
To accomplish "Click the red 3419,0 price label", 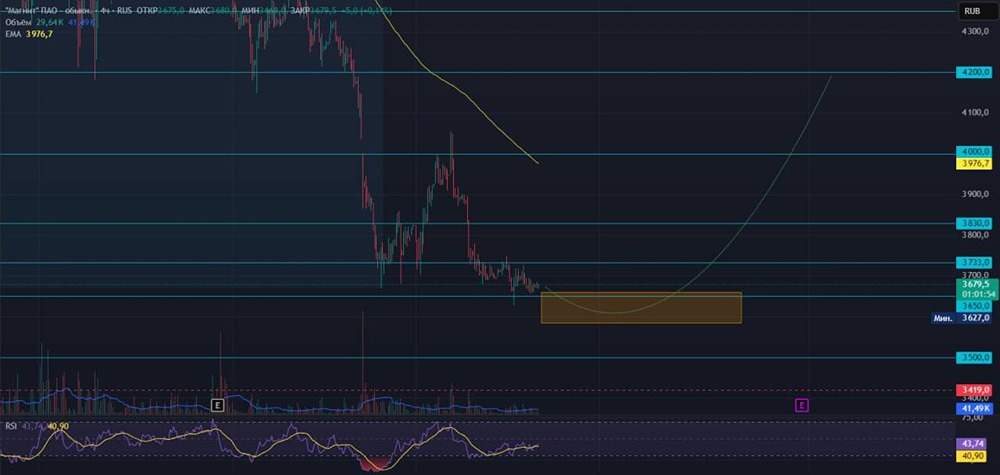I will click(x=974, y=389).
